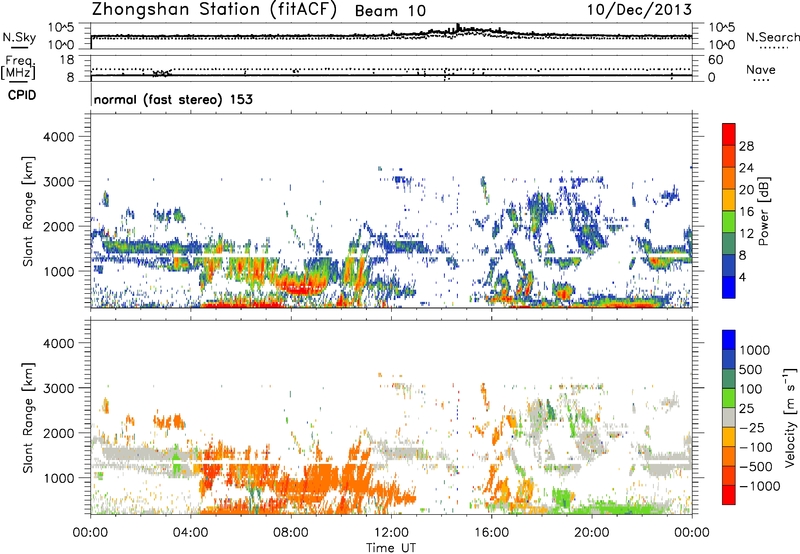800x554 pixels.
Task: Click the '-1000' Velocity colorbar value
Action: point(761,486)
